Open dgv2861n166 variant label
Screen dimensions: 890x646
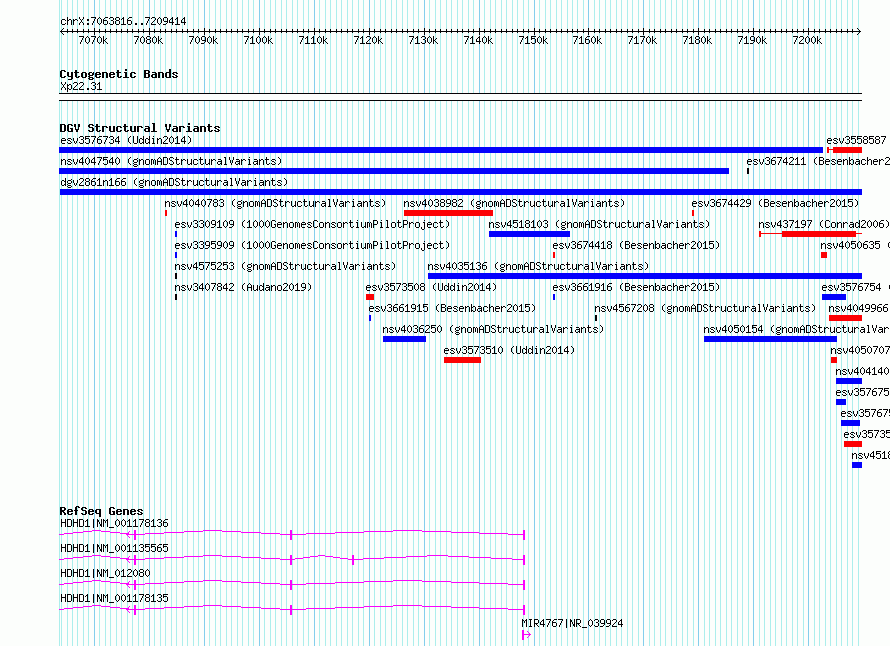coord(174,182)
